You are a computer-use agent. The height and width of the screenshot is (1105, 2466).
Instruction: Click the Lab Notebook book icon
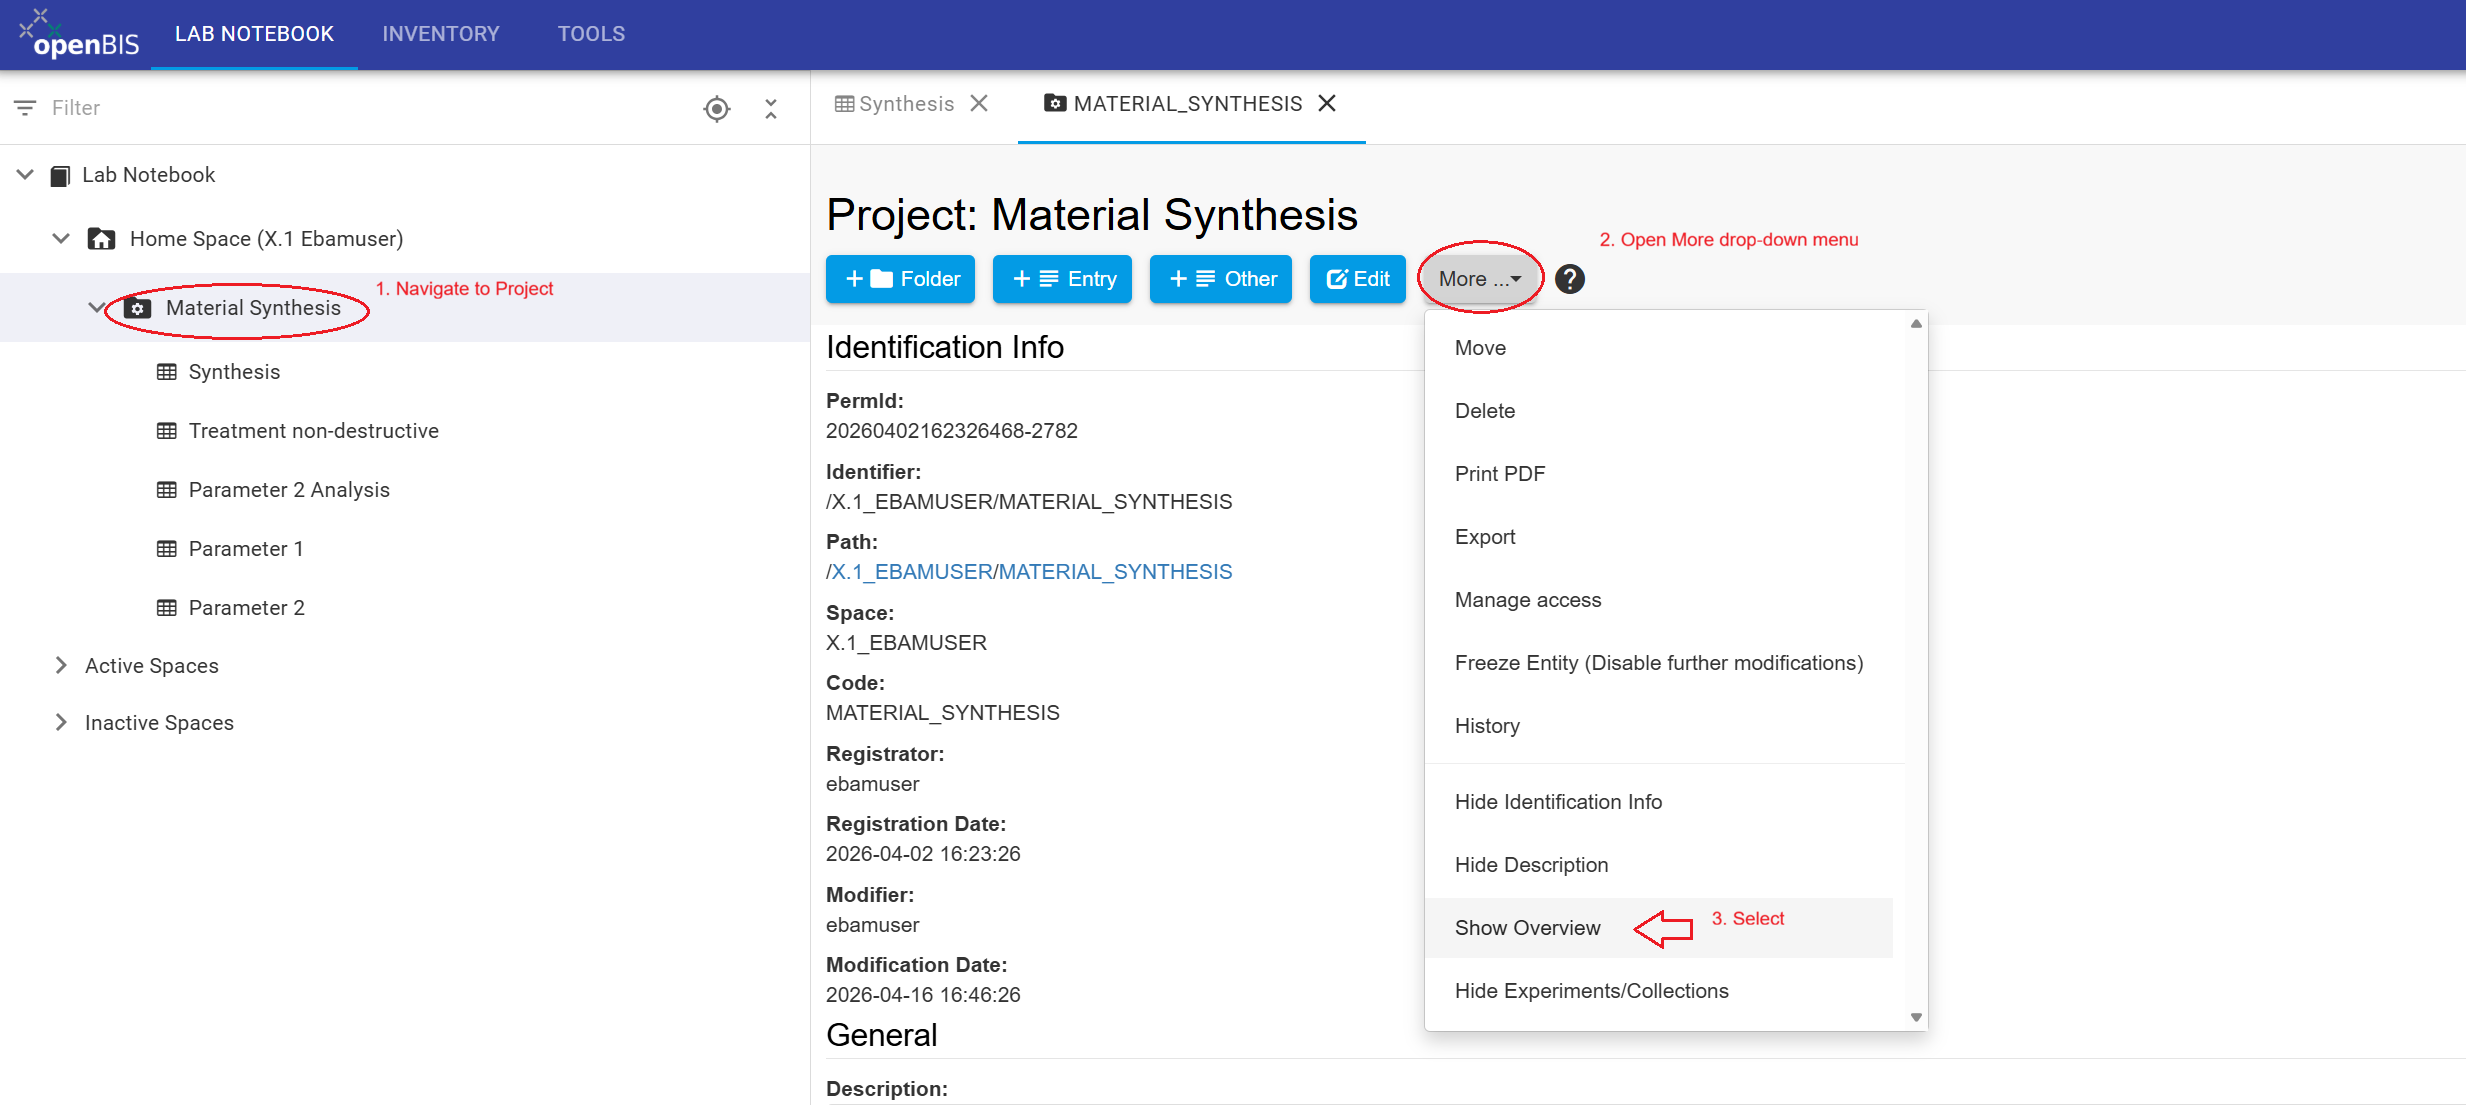60,176
